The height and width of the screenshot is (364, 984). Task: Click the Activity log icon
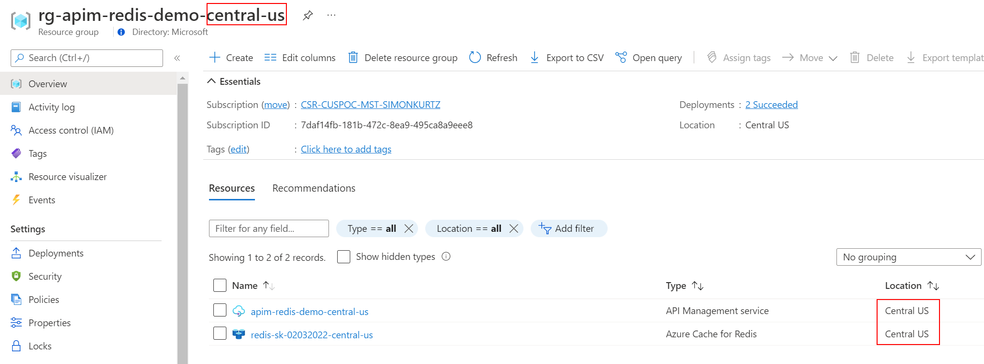tap(17, 107)
